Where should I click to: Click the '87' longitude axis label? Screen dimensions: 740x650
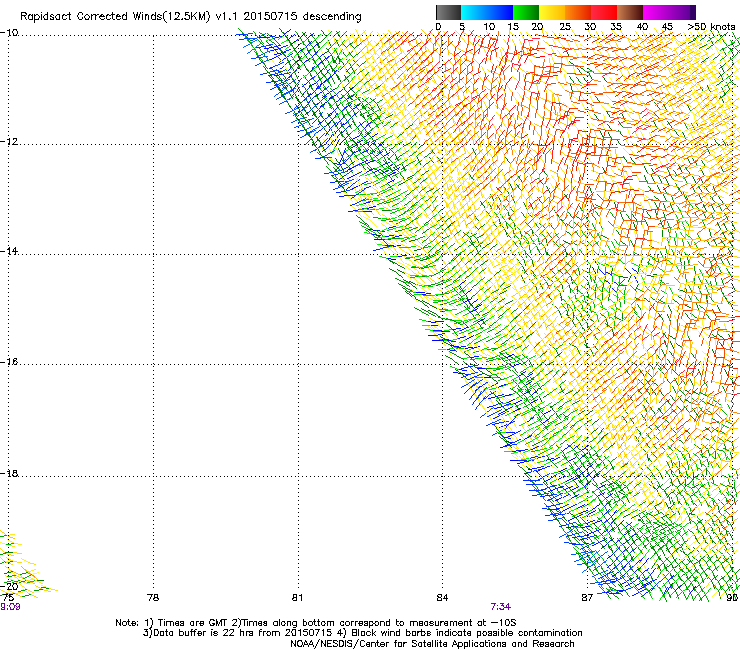tap(587, 598)
